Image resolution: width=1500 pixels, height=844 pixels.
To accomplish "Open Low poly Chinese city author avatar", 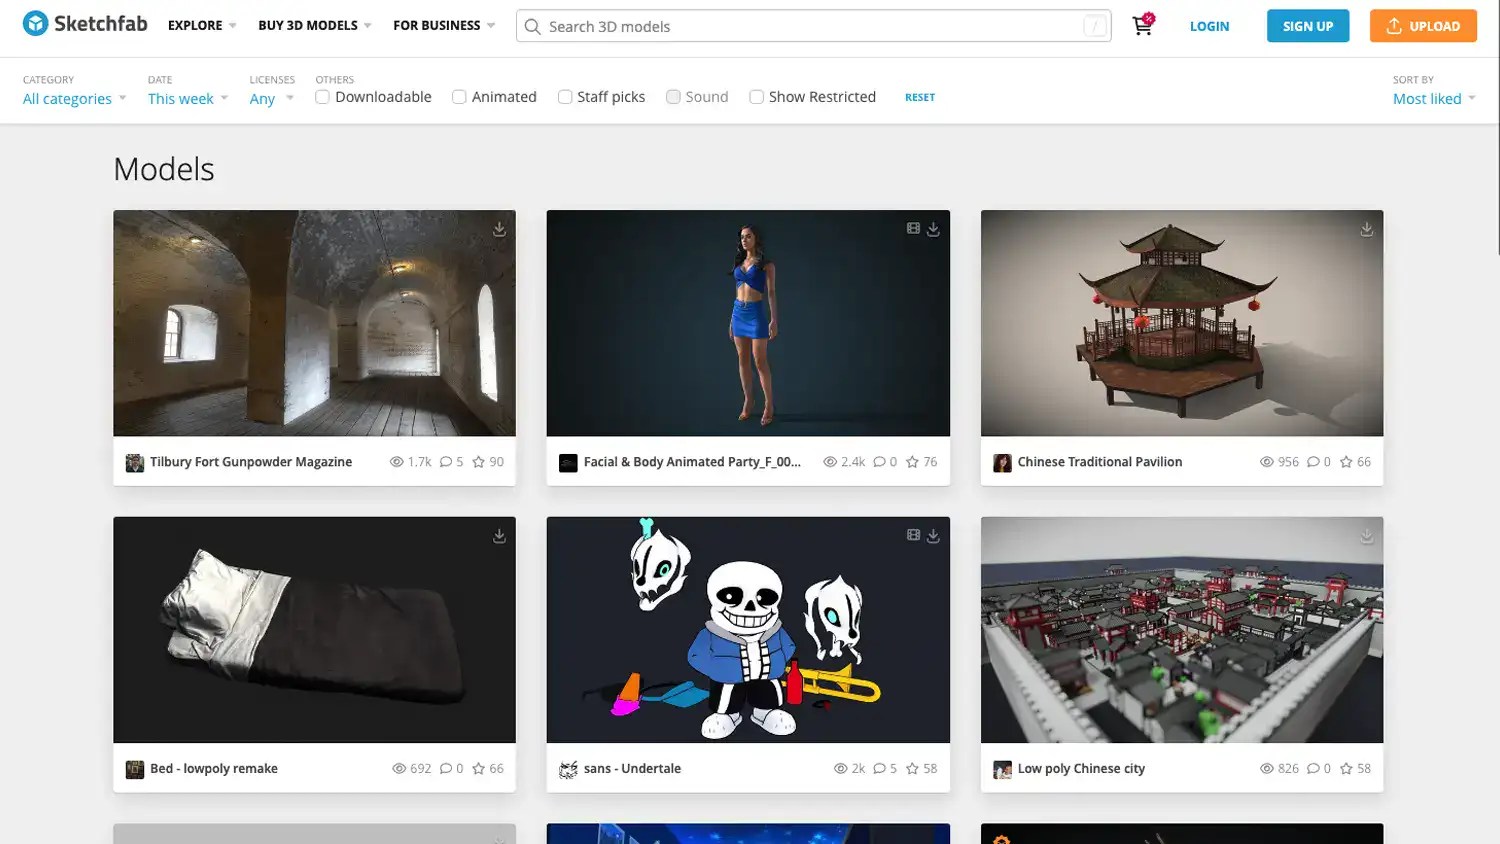I will point(1002,770).
